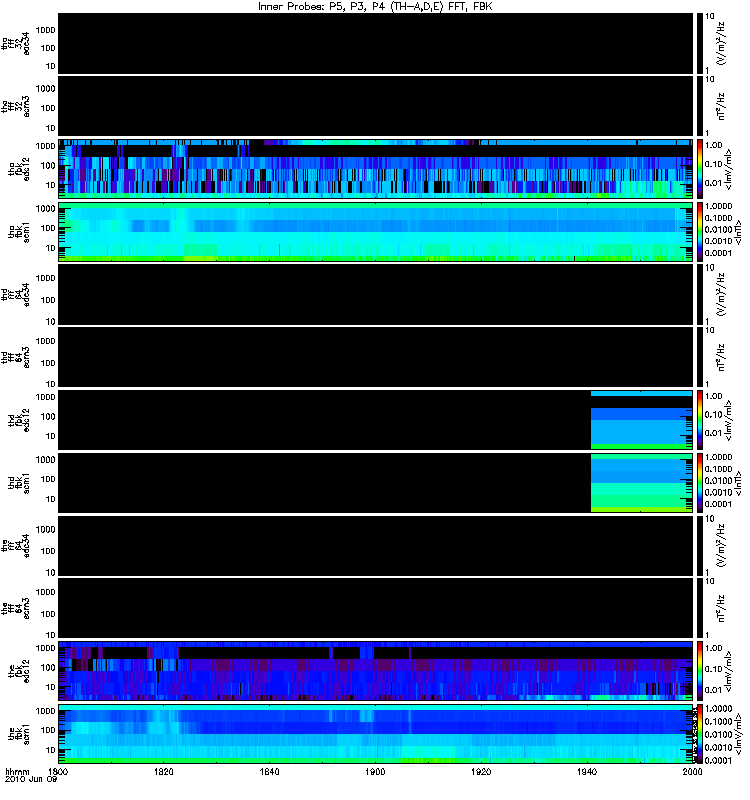Viewport: 750px width, 800px height.
Task: Click the 1900 time axis label
Action: tap(375, 771)
